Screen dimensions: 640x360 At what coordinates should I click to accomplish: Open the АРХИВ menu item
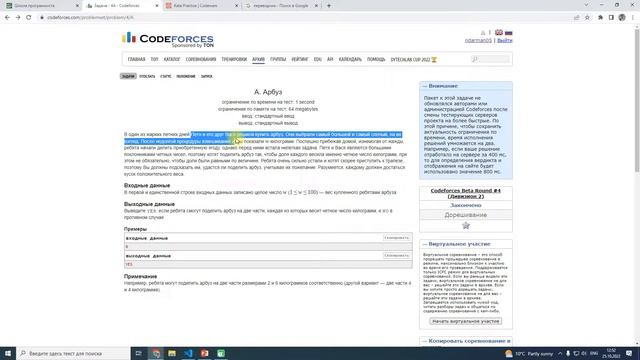(x=258, y=60)
